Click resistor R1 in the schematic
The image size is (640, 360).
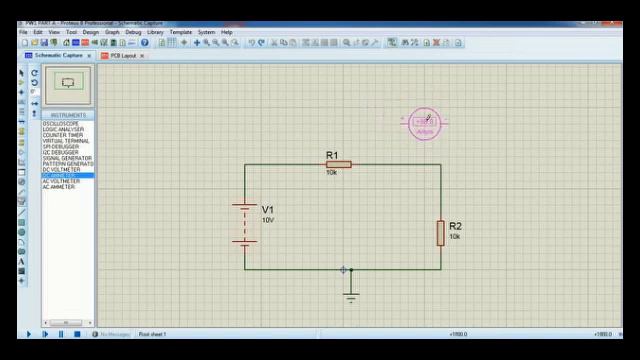339,164
